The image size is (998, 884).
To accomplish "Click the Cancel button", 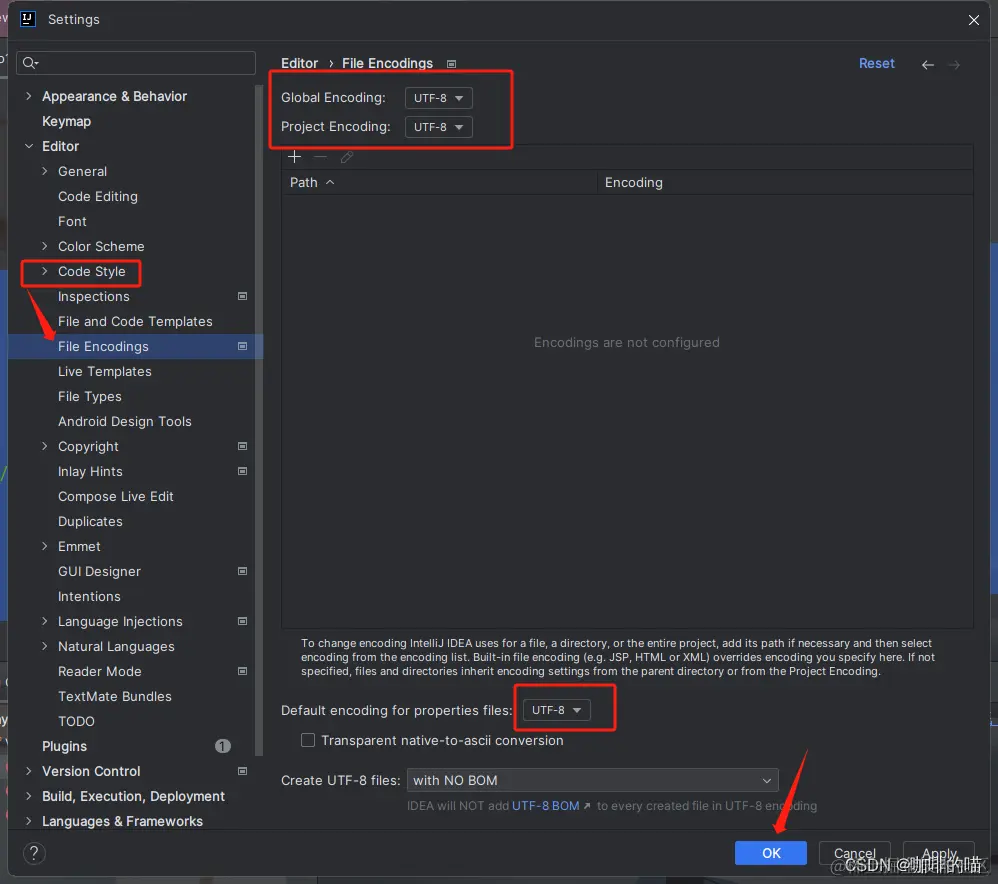I will tap(854, 853).
